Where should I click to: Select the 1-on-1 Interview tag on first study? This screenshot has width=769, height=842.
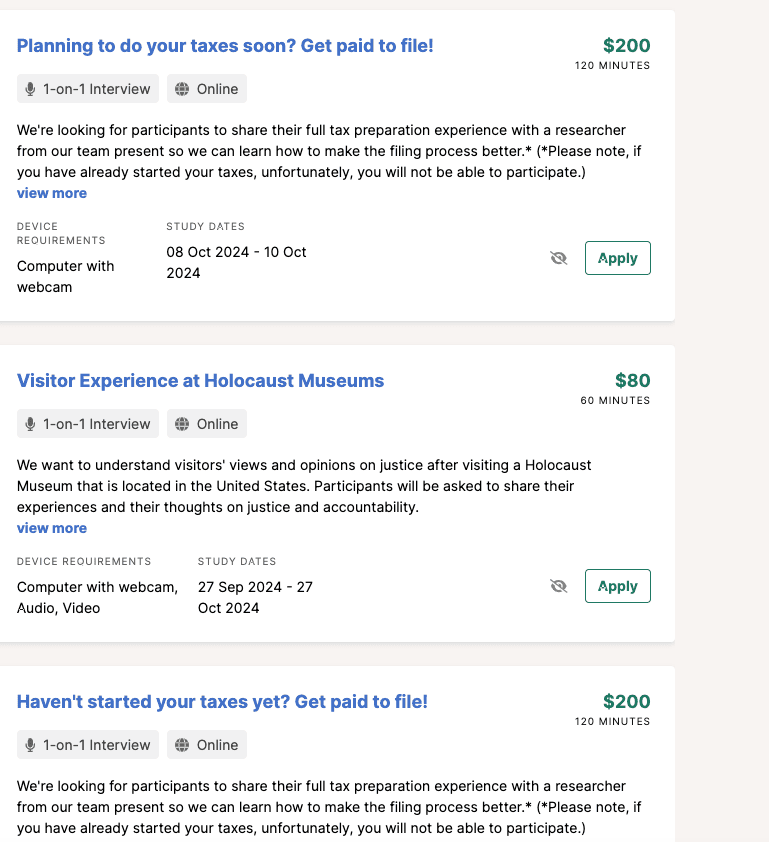pos(87,88)
